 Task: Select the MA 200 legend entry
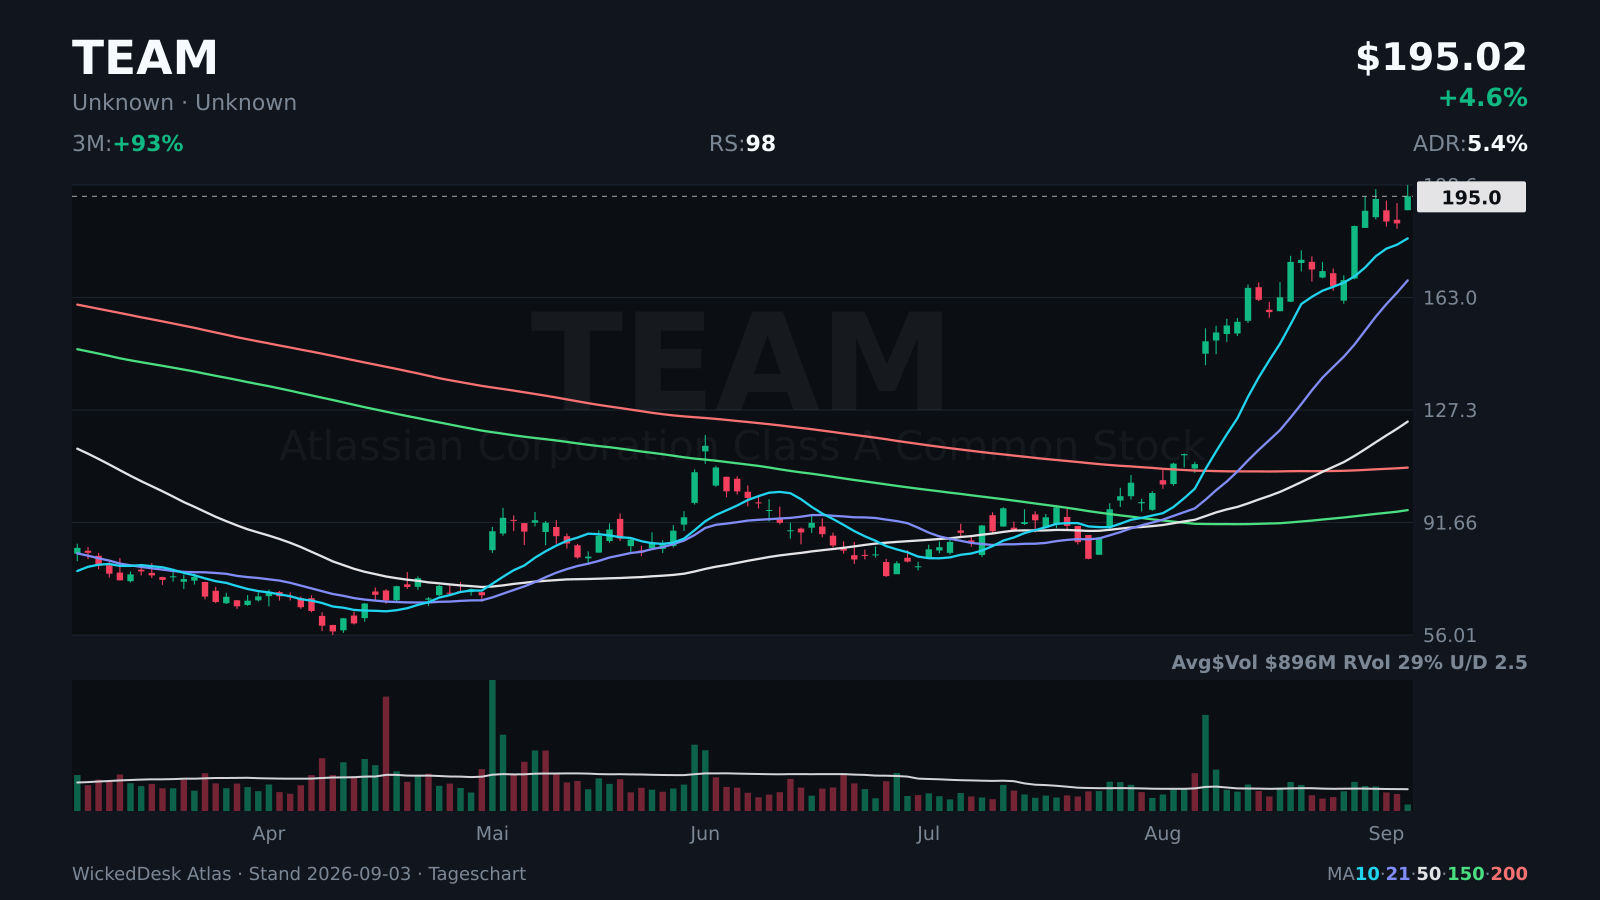[x=1509, y=874]
